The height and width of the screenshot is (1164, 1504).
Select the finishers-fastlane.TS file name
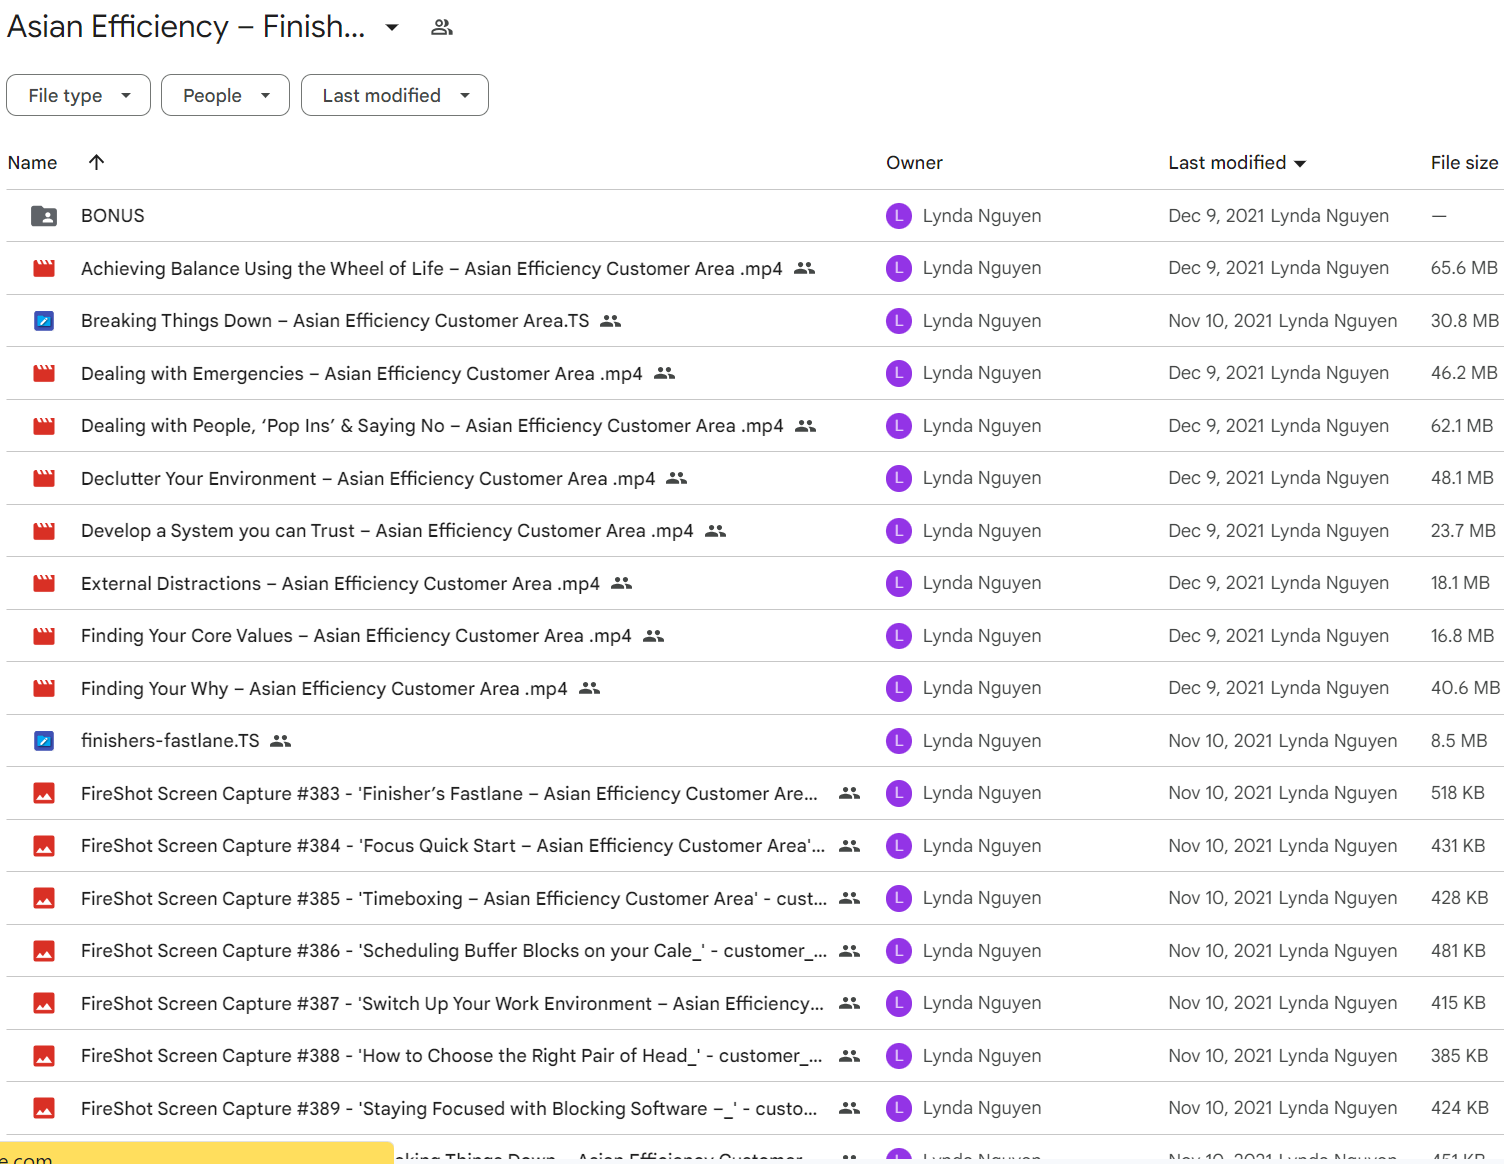(170, 741)
